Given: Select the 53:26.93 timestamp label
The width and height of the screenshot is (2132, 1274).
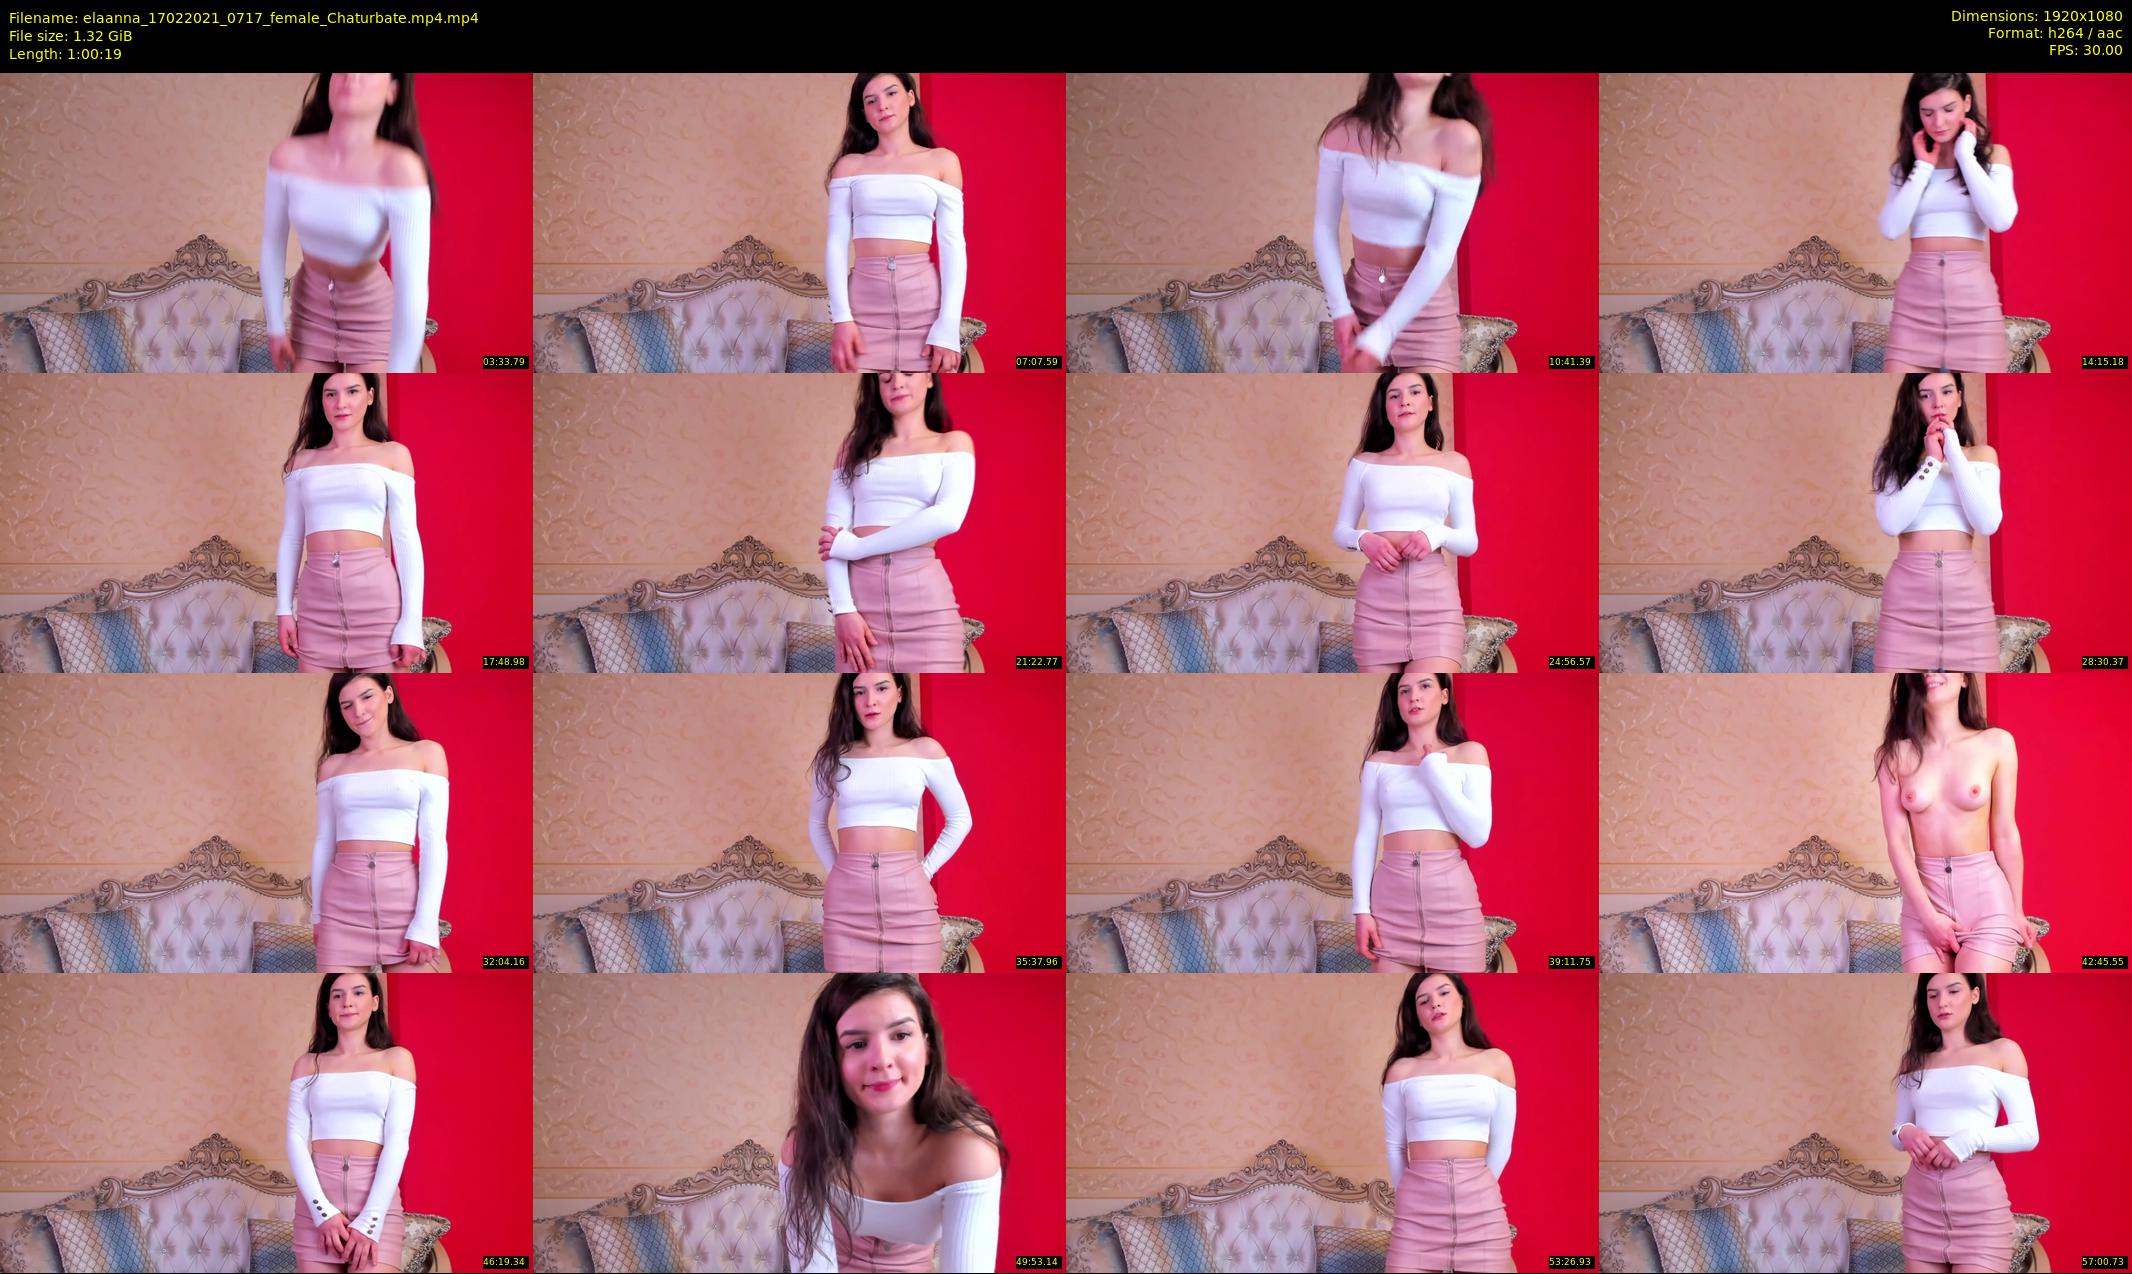Looking at the screenshot, I should click(1570, 1262).
